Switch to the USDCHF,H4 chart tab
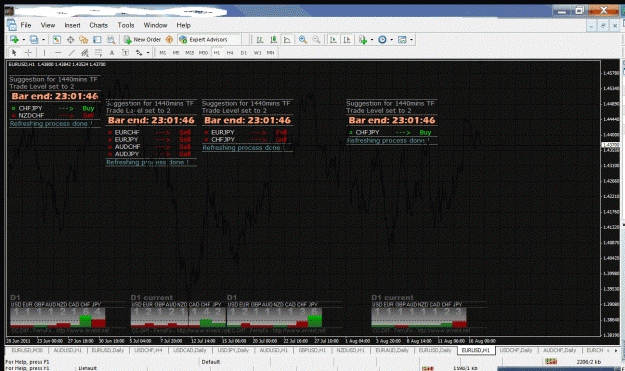 [148, 350]
